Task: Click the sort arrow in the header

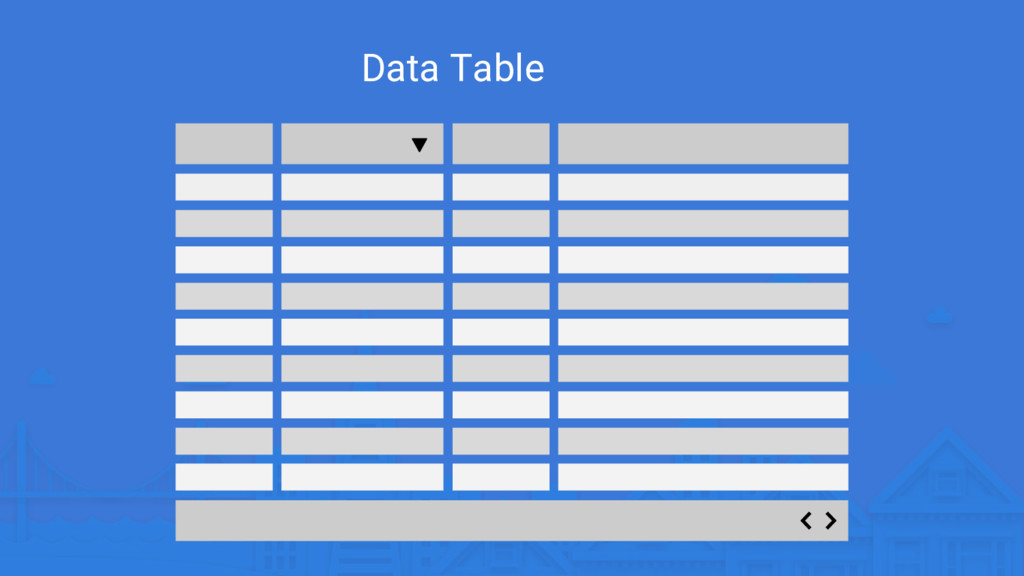Action: (419, 145)
